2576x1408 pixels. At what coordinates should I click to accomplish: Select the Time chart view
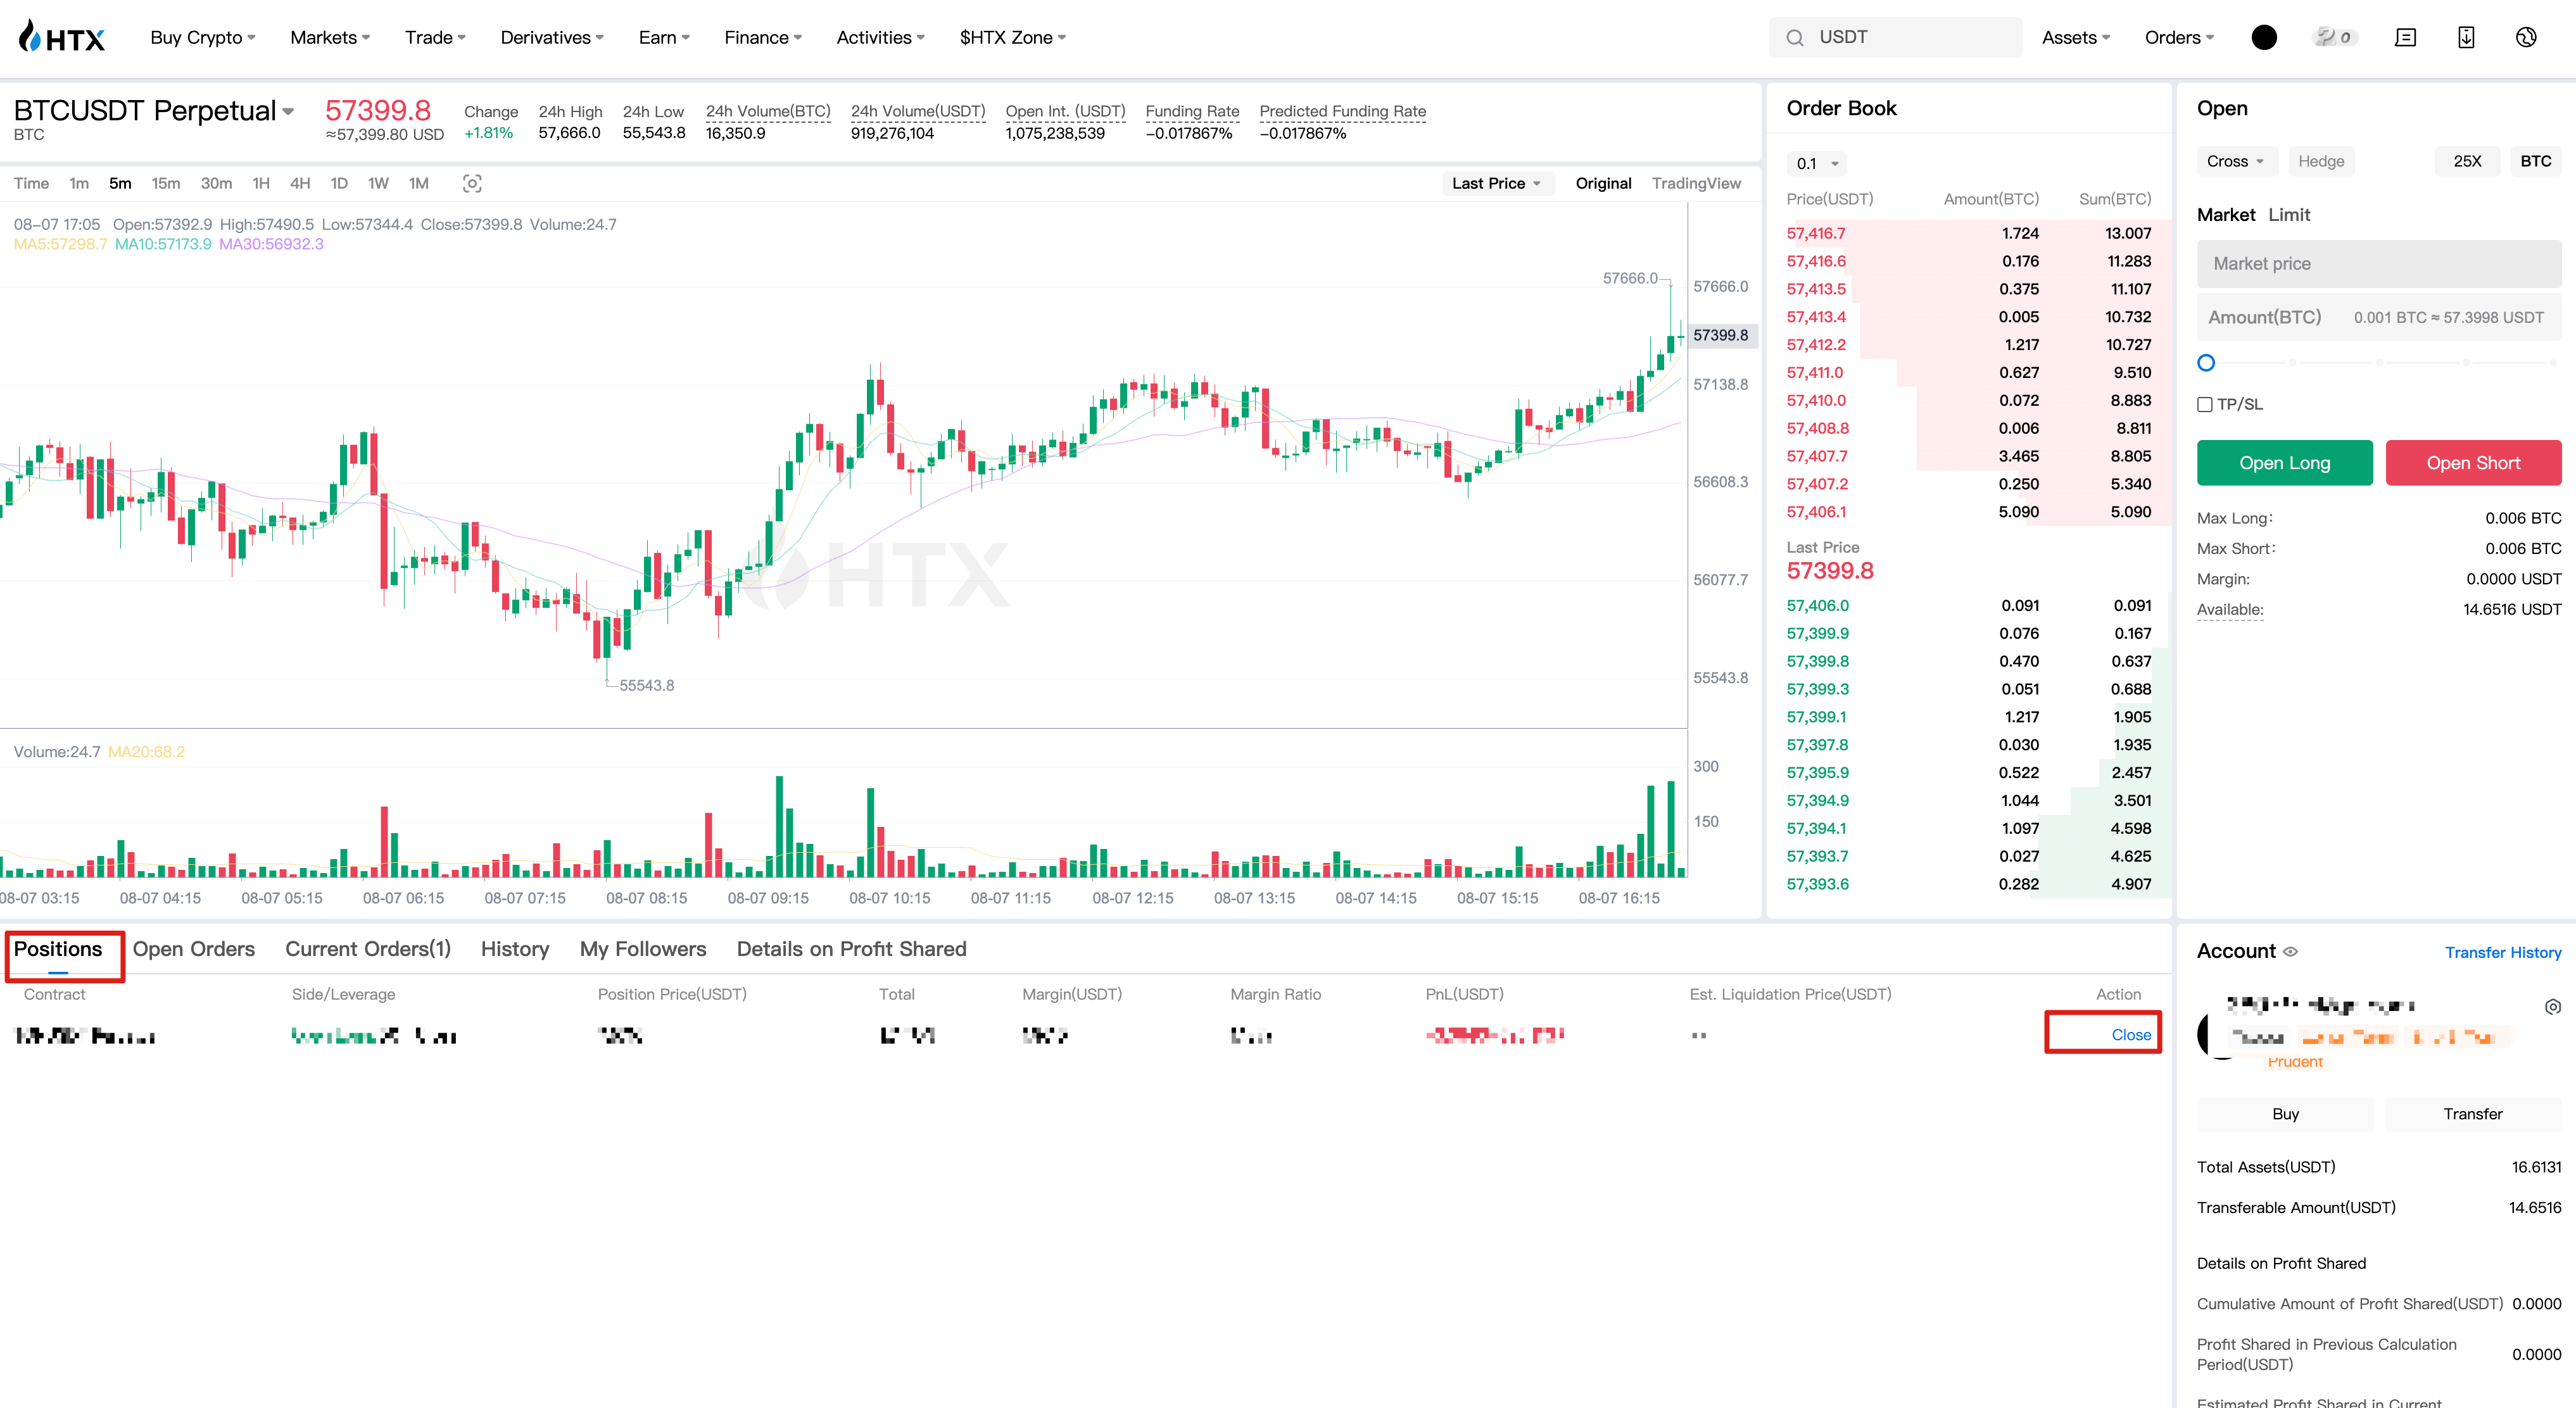coord(31,183)
